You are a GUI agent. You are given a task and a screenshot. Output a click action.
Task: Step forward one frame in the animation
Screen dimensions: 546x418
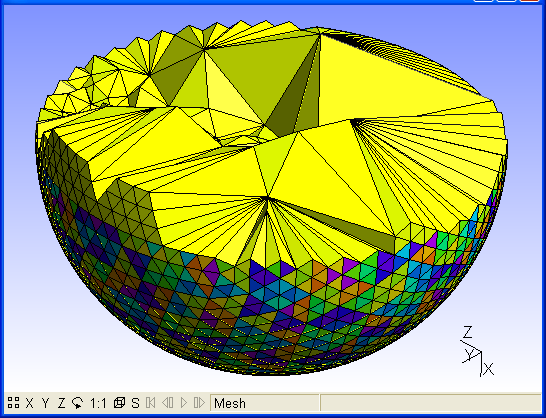pos(199,403)
